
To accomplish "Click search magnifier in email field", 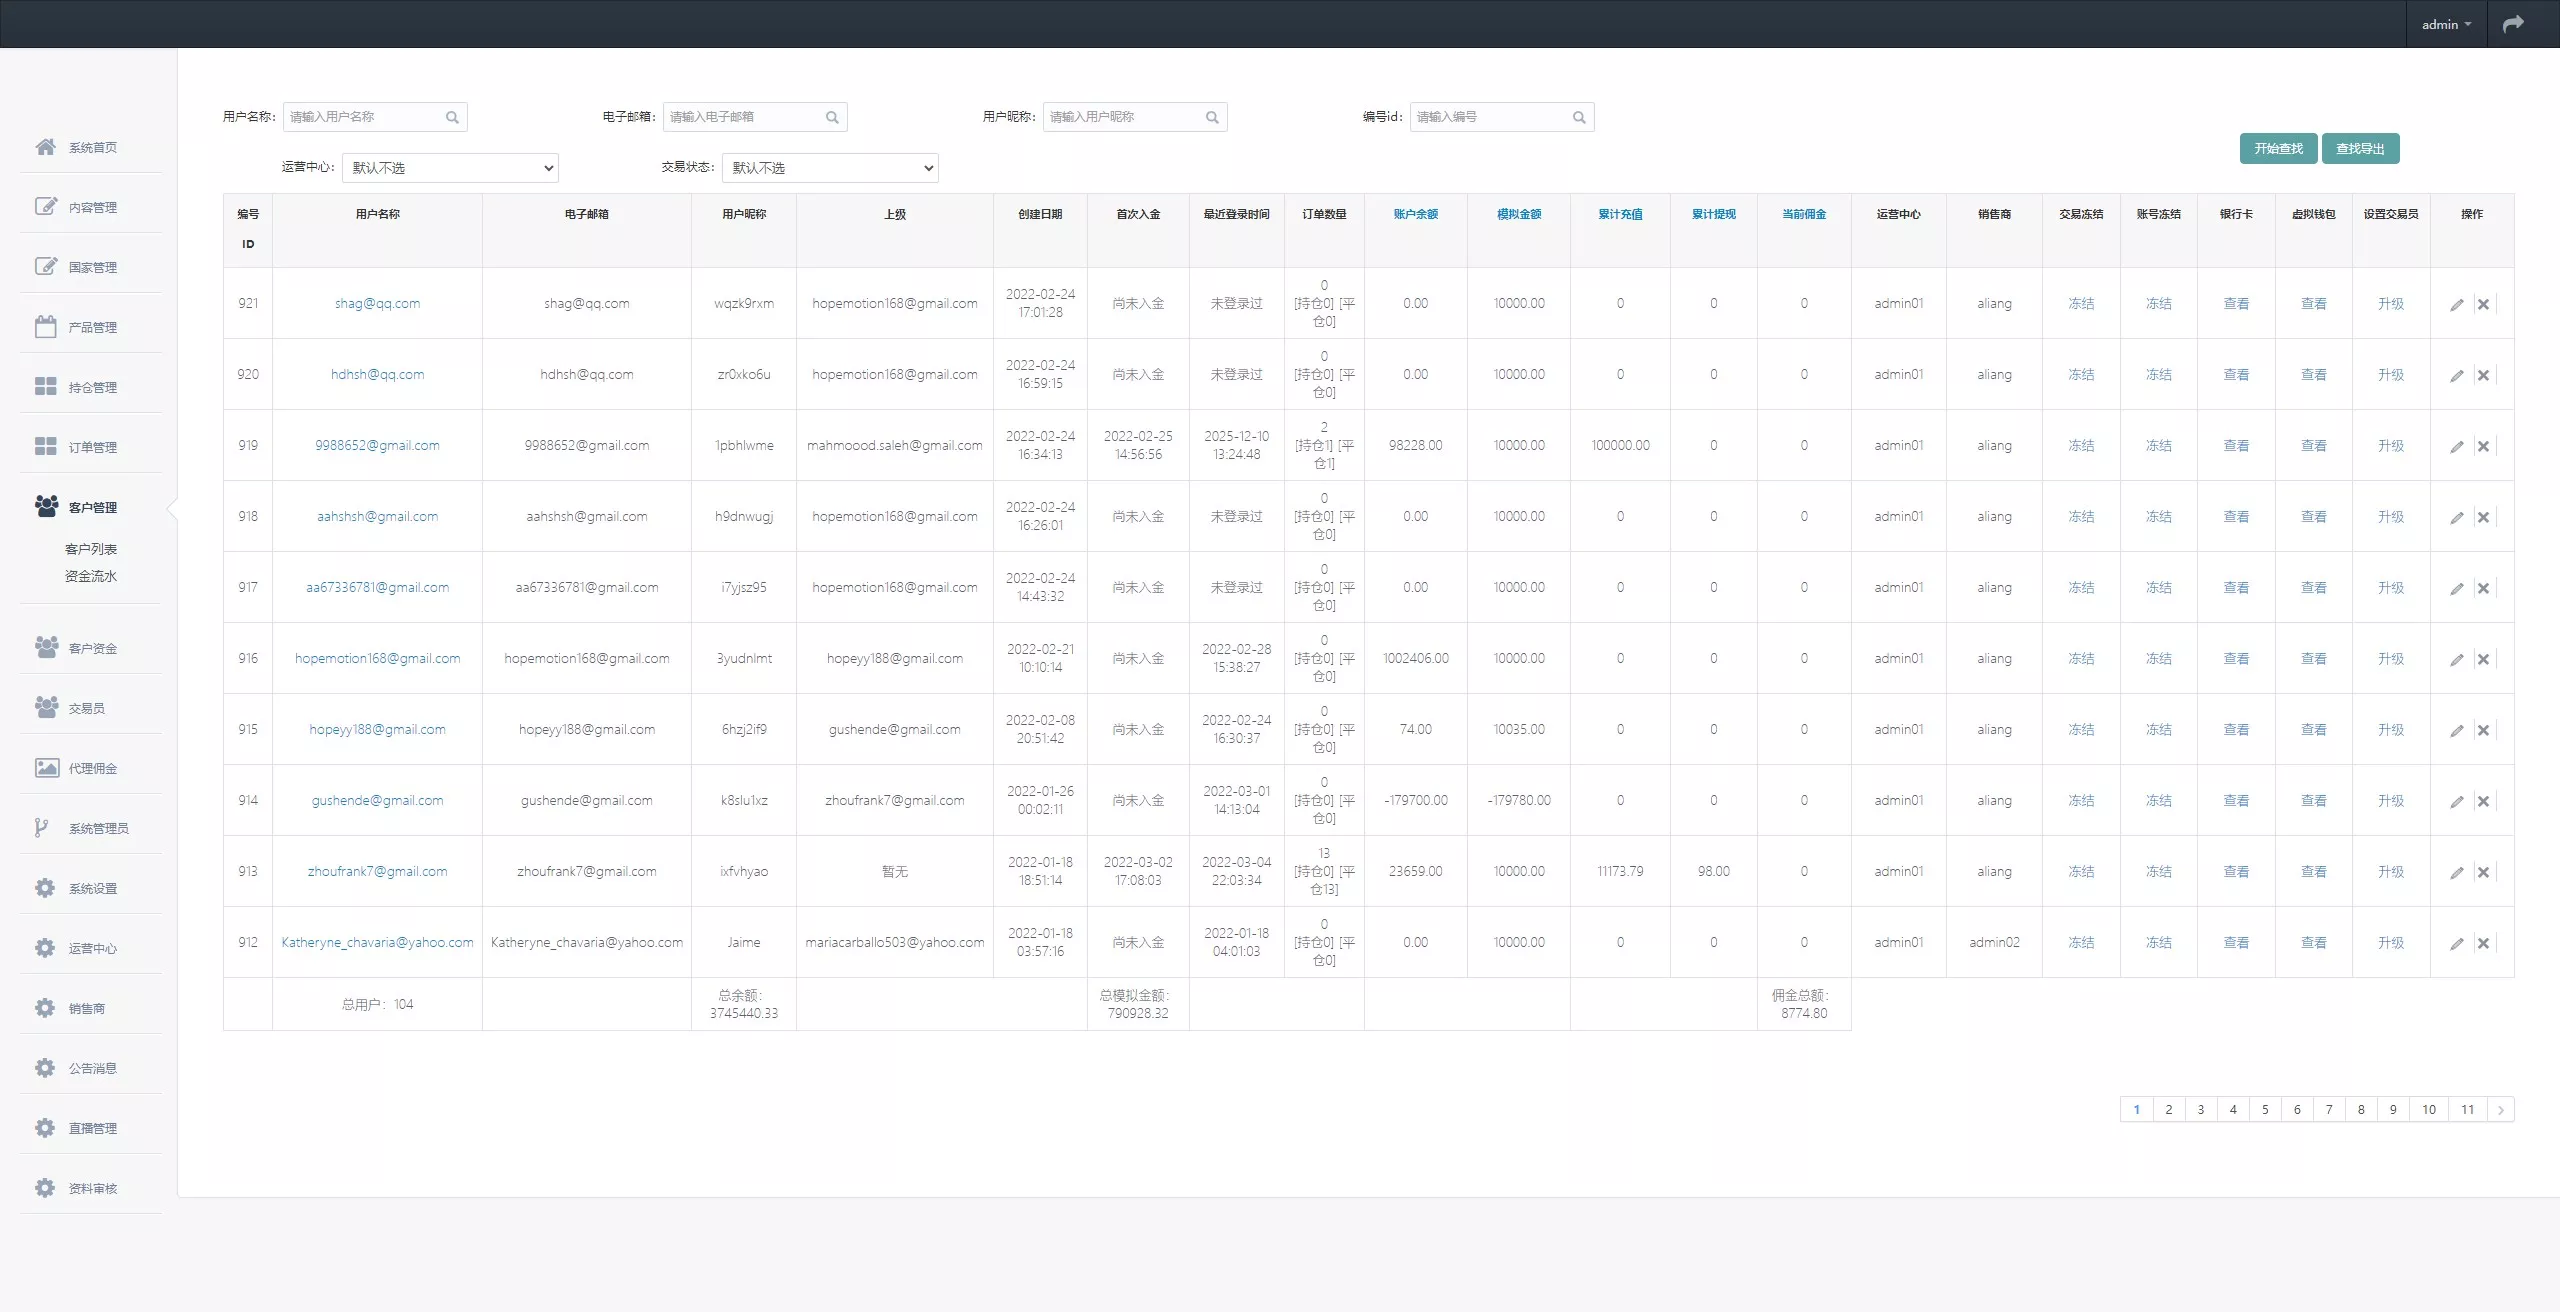I will (x=832, y=118).
